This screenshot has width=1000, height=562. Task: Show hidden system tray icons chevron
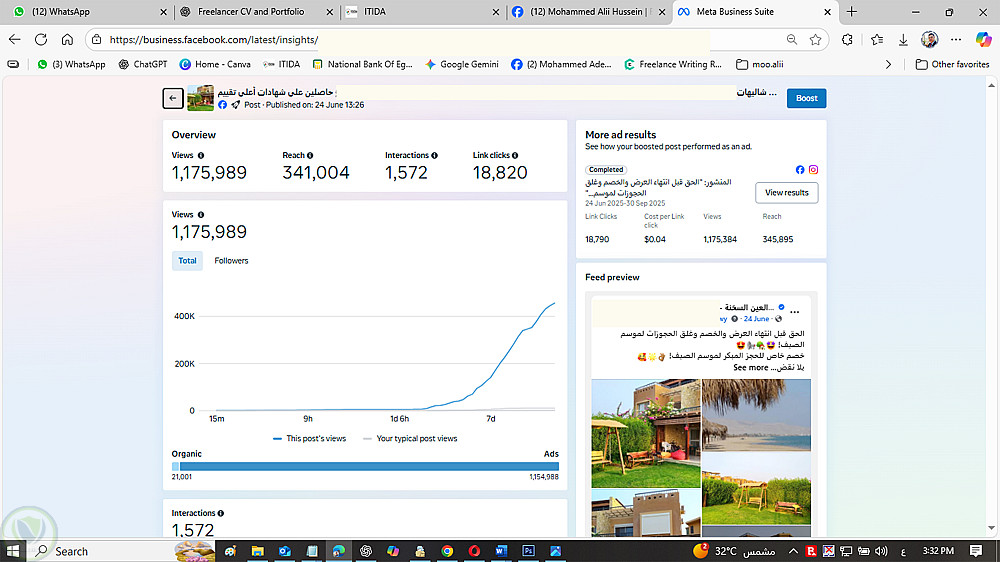click(793, 551)
